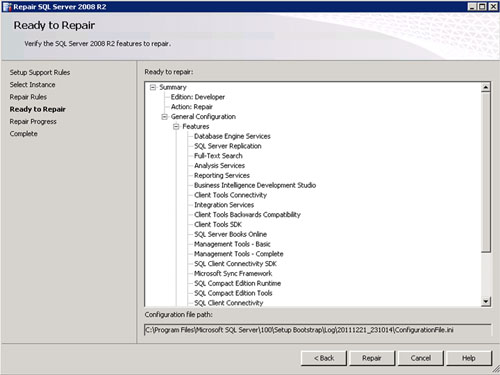Select Management Tools - Basic item

click(x=232, y=244)
